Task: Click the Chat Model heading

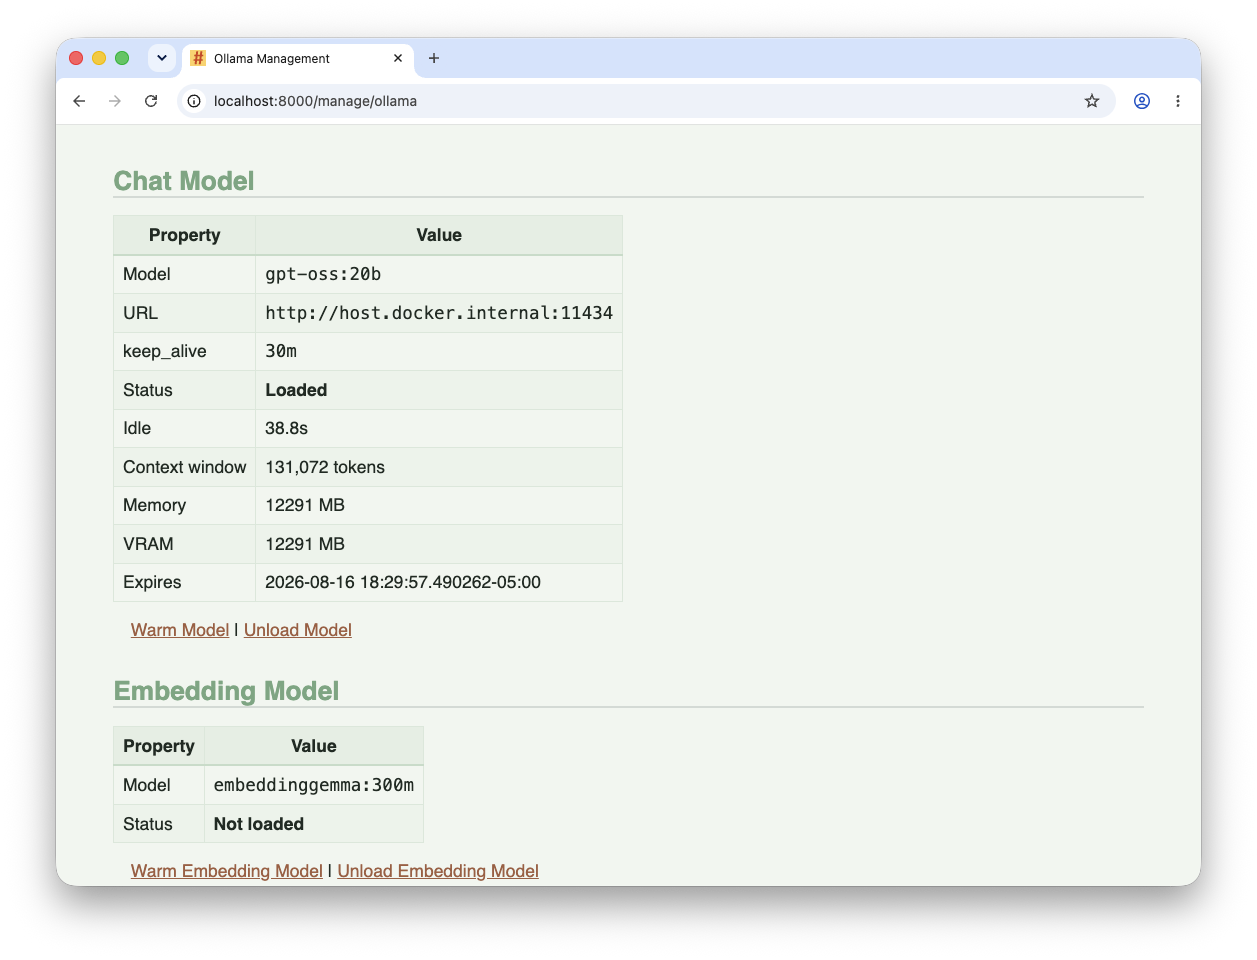Action: click(x=184, y=181)
